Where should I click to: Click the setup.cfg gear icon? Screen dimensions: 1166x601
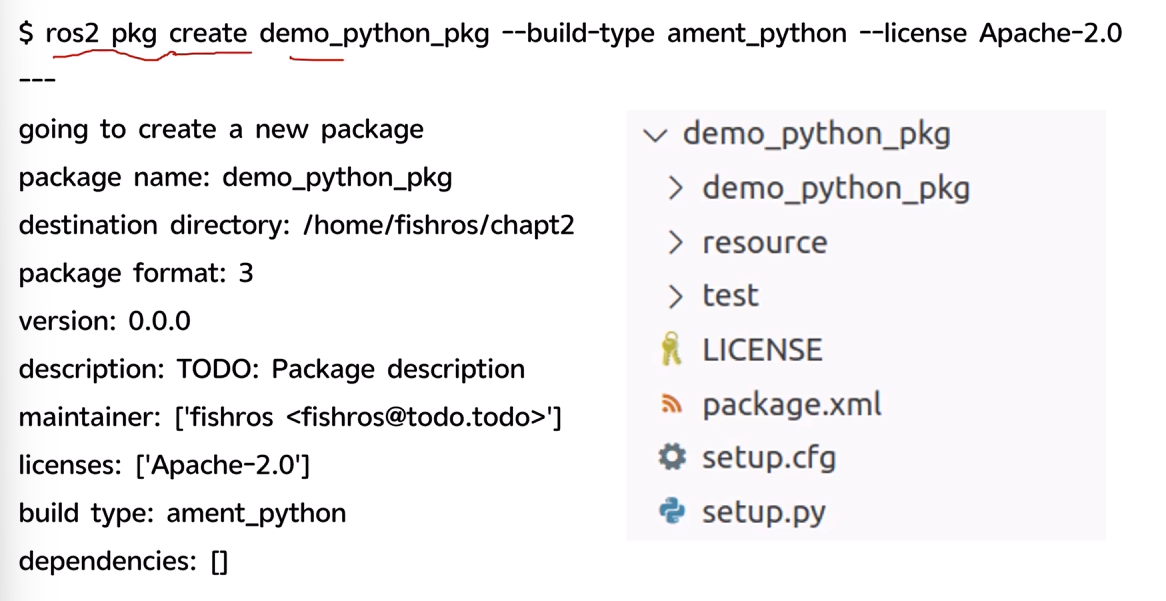(671, 457)
